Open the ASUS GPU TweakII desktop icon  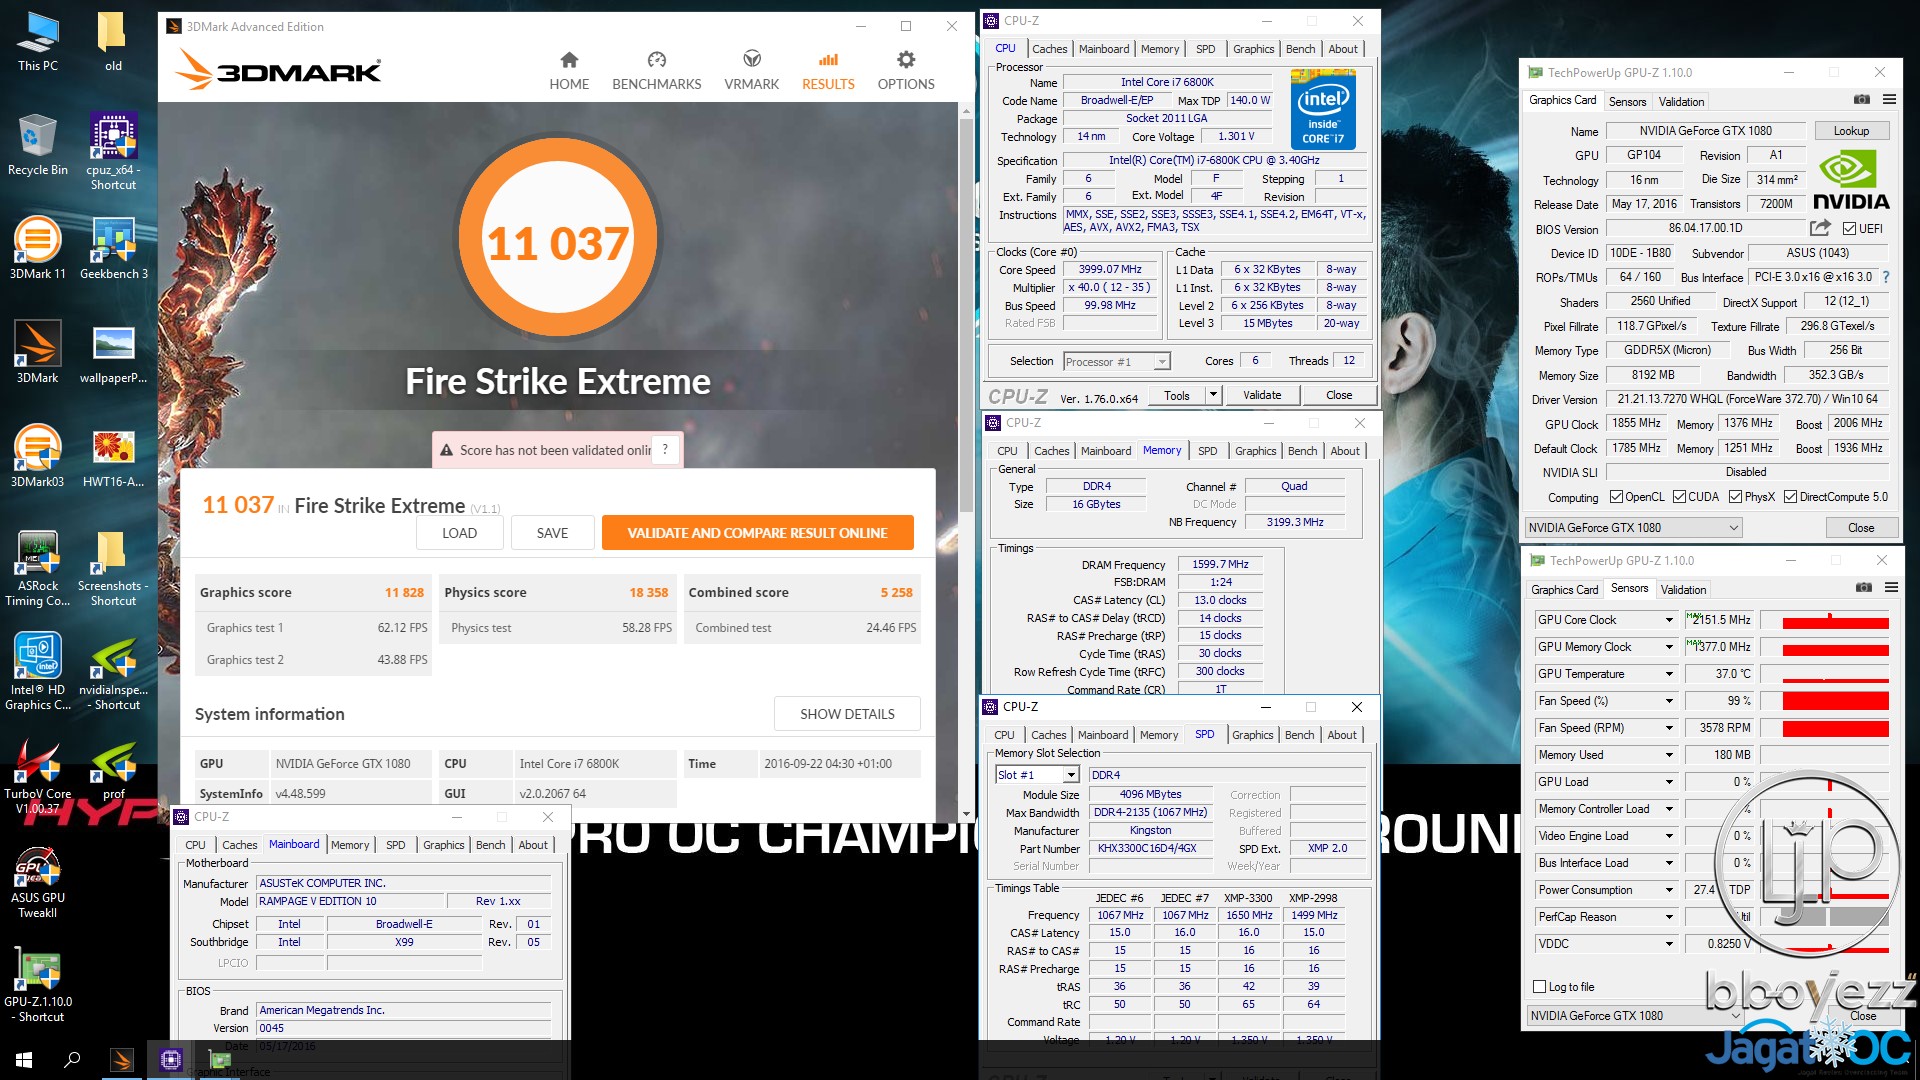click(37, 882)
